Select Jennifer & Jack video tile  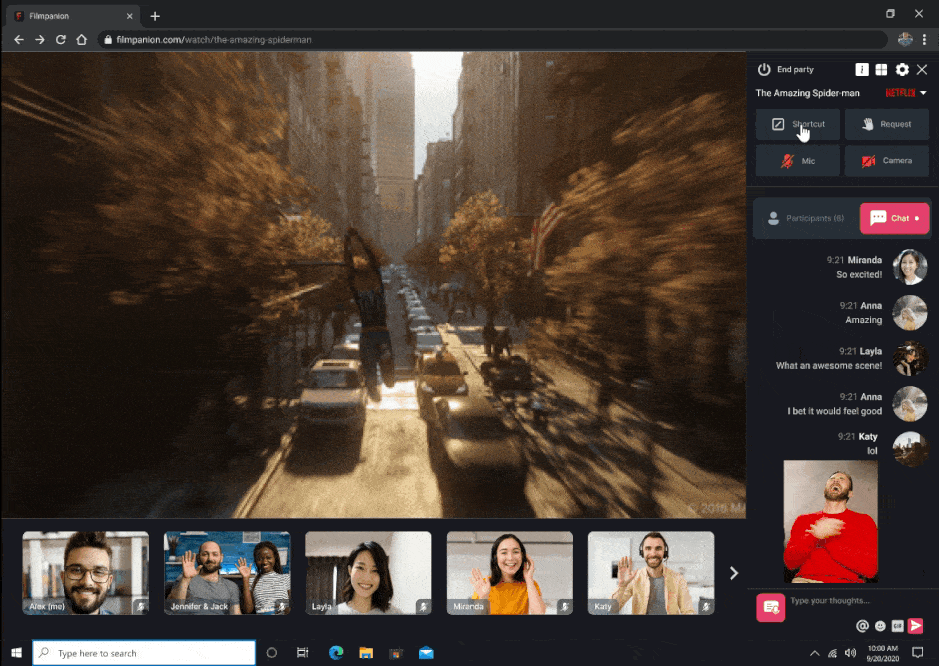tap(227, 573)
